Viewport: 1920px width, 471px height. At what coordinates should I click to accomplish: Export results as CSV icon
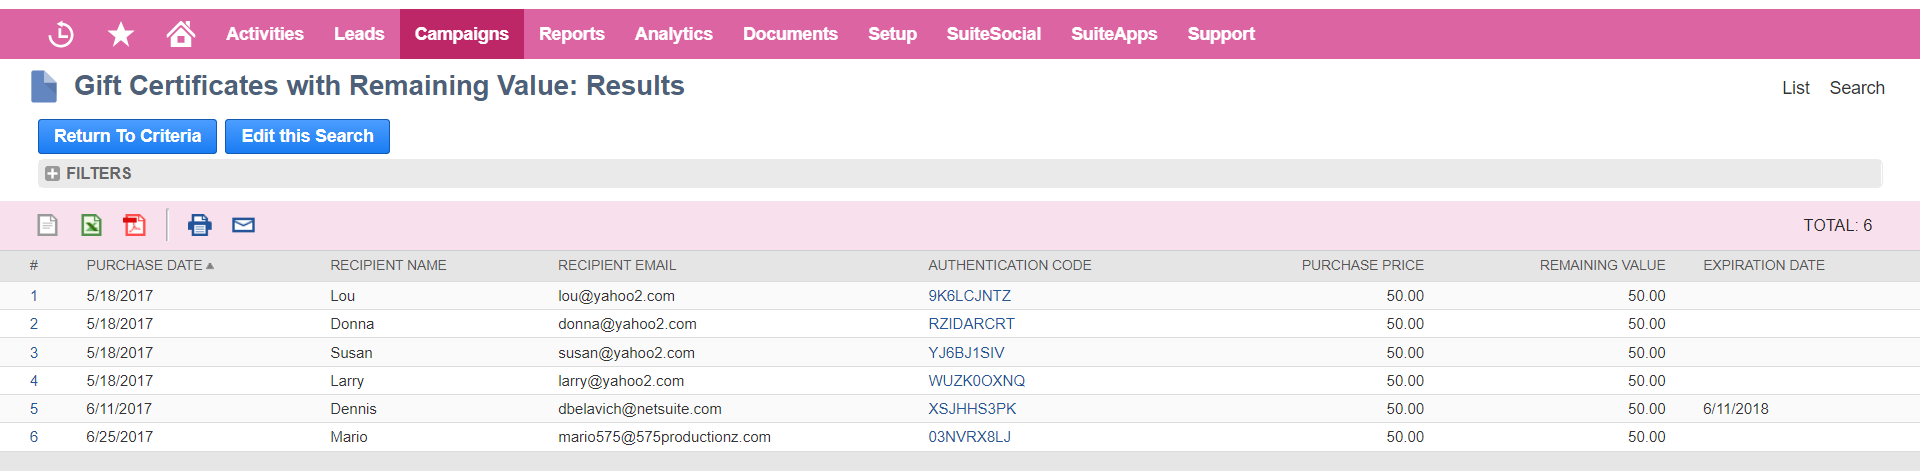coord(47,225)
